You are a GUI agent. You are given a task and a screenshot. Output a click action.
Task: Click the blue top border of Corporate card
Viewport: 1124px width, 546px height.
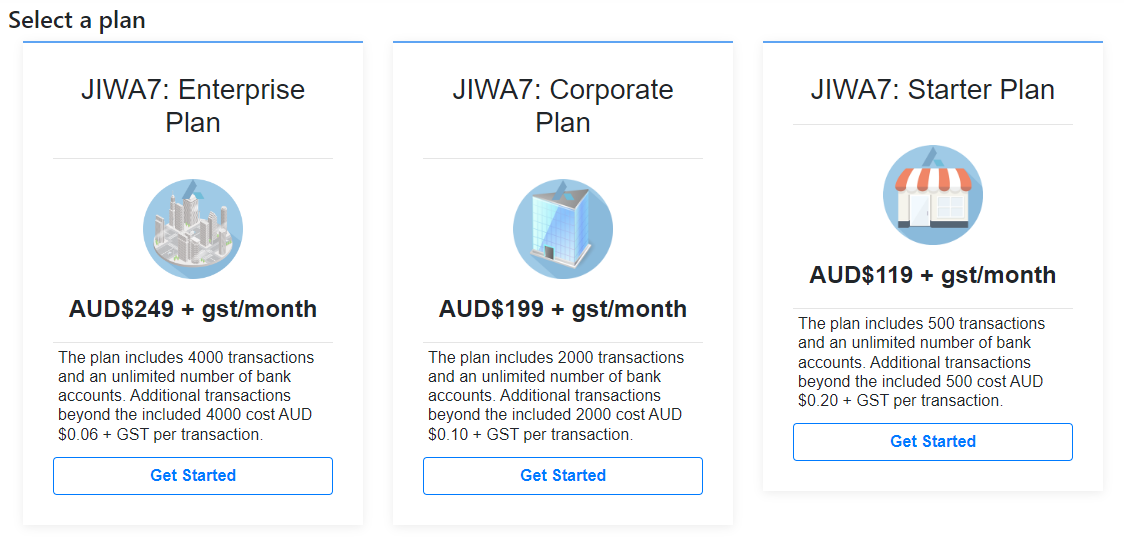[563, 42]
